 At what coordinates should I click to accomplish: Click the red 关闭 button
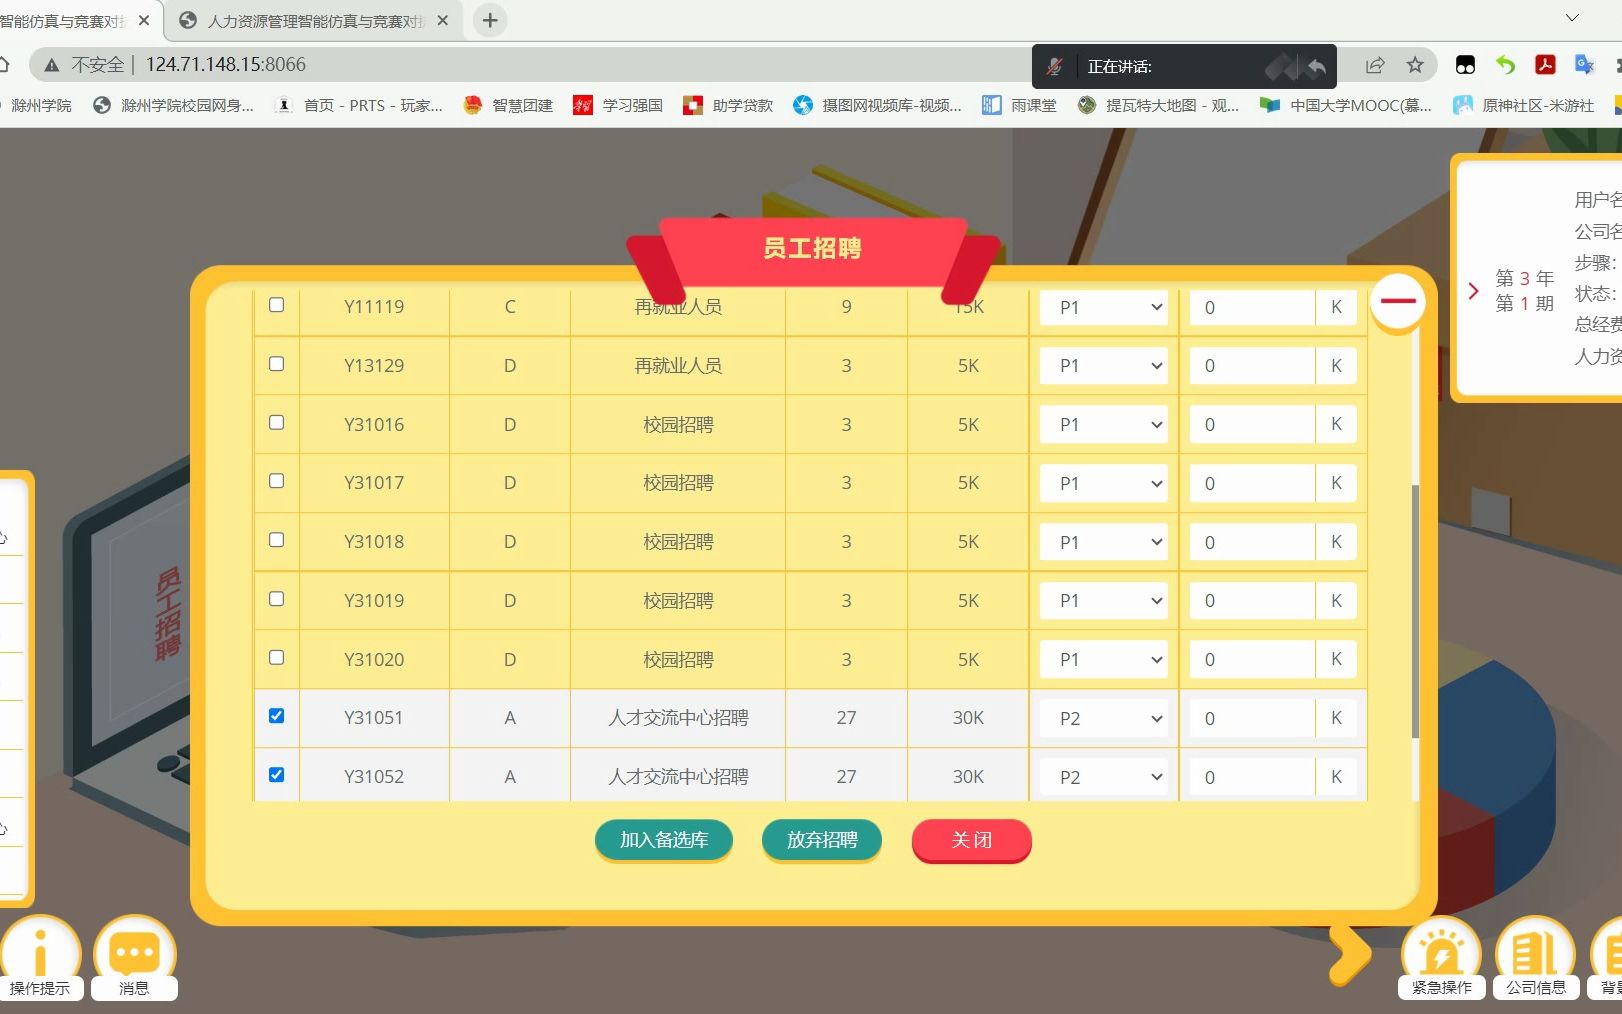[x=971, y=840]
